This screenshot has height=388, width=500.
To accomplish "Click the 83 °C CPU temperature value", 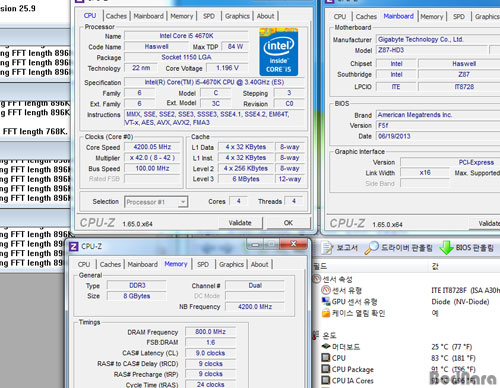I will click(x=453, y=358).
